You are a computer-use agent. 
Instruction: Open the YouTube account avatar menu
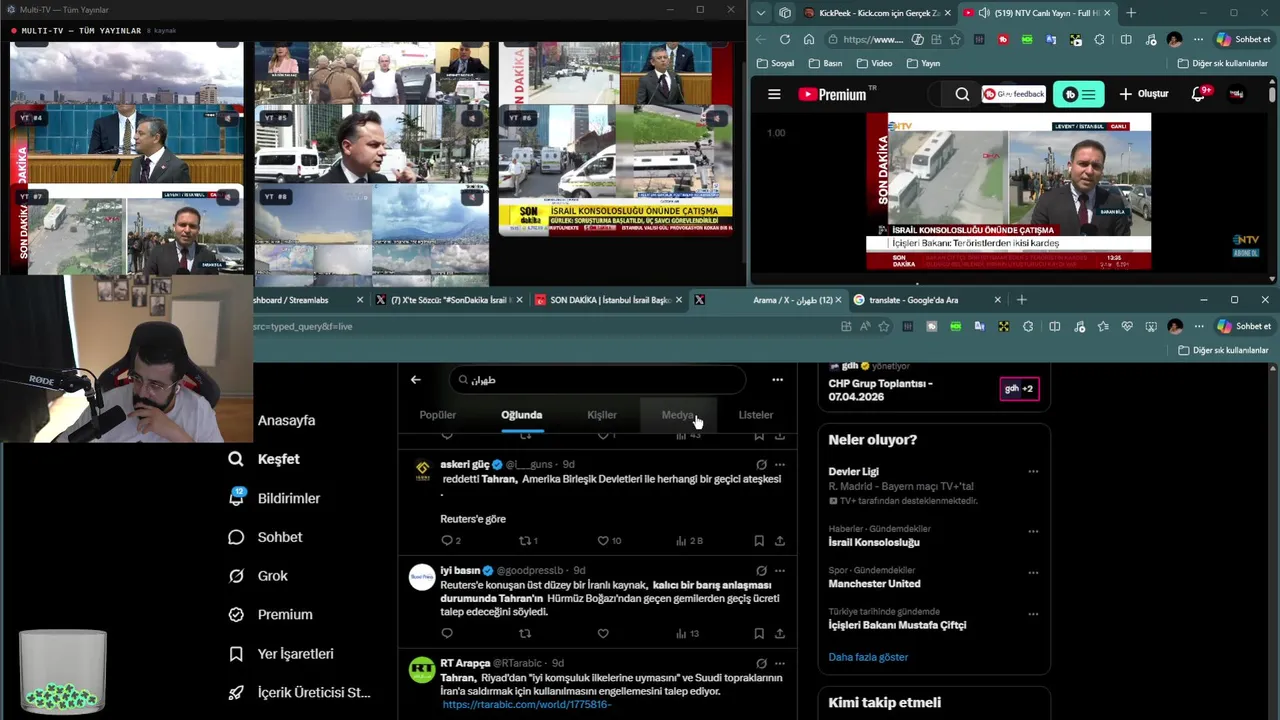tap(1237, 94)
